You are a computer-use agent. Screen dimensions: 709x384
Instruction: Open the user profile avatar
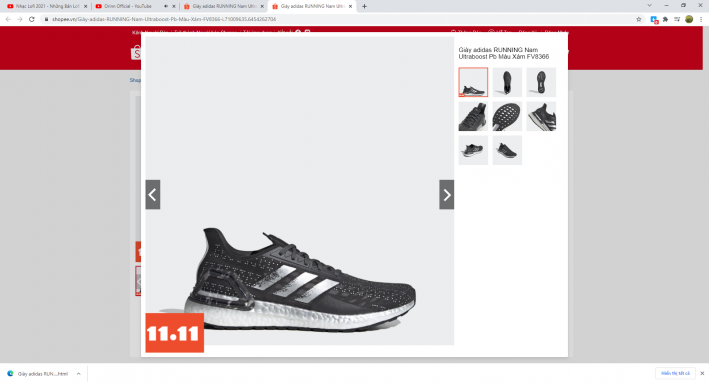pyautogui.click(x=689, y=19)
